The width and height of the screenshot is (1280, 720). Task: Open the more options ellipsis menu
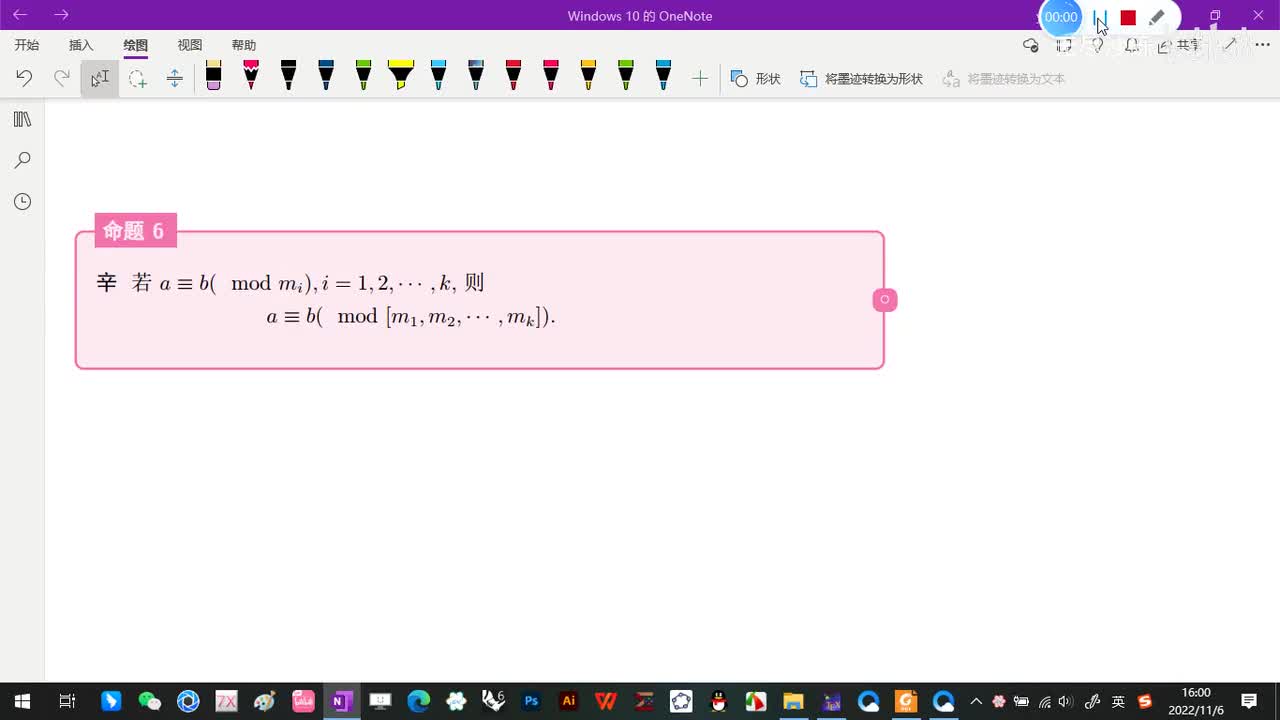1262,45
